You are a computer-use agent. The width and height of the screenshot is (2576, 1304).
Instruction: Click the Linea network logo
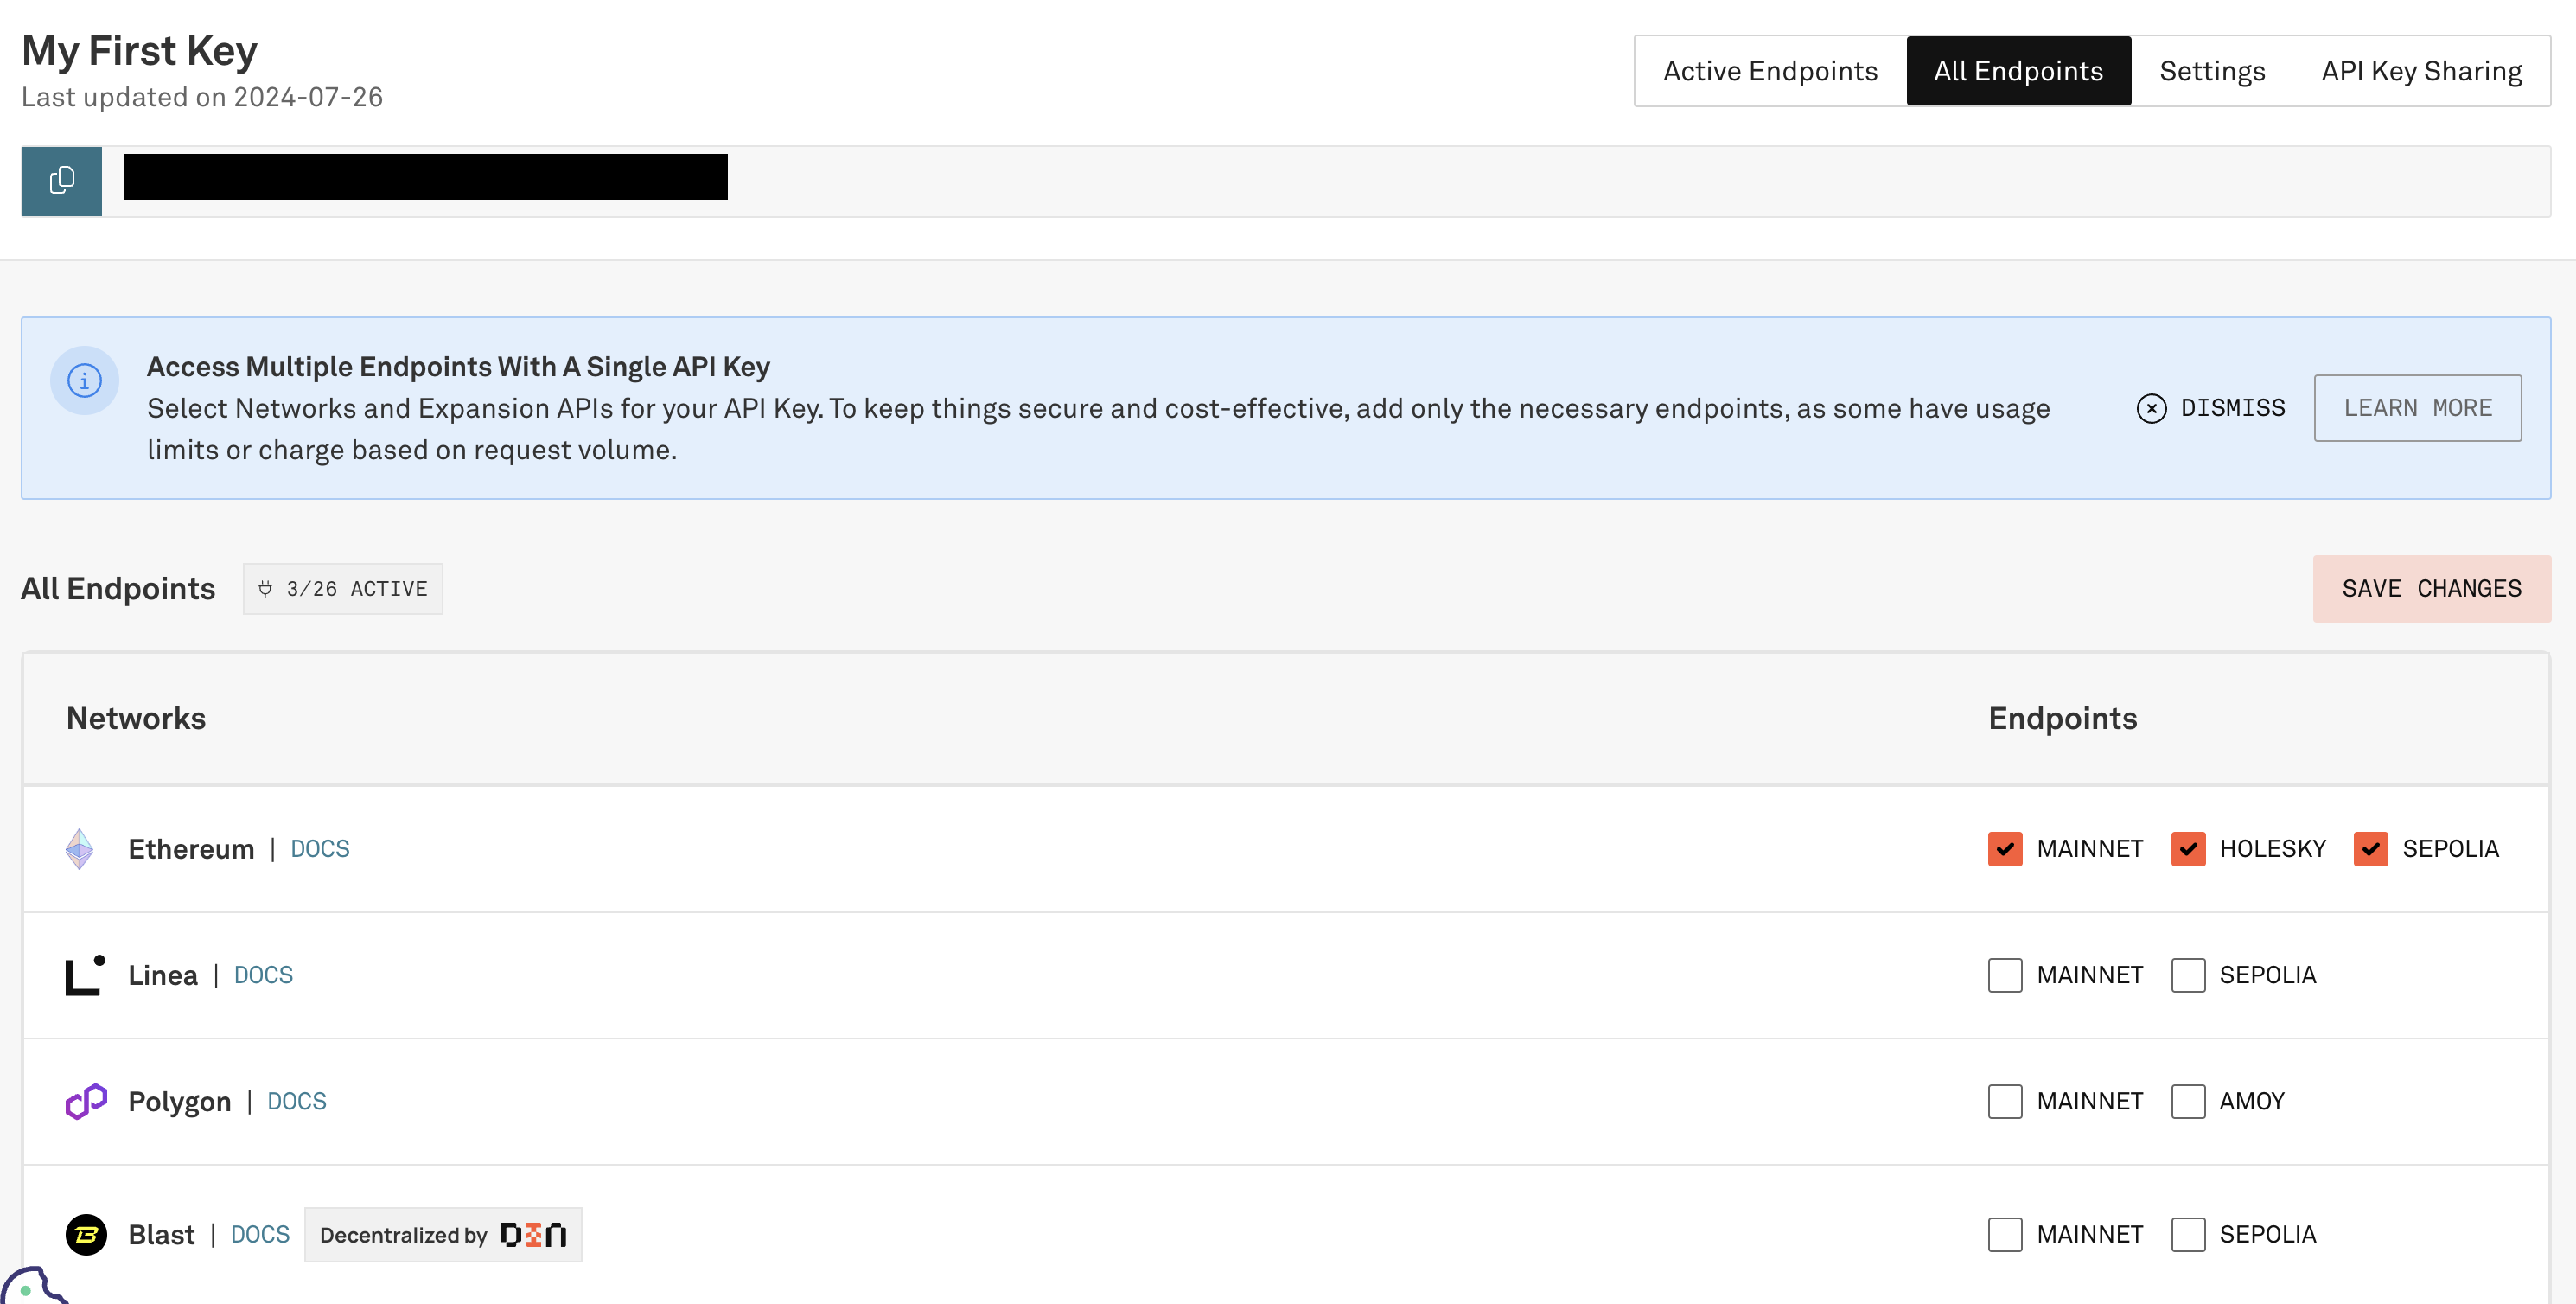(85, 975)
